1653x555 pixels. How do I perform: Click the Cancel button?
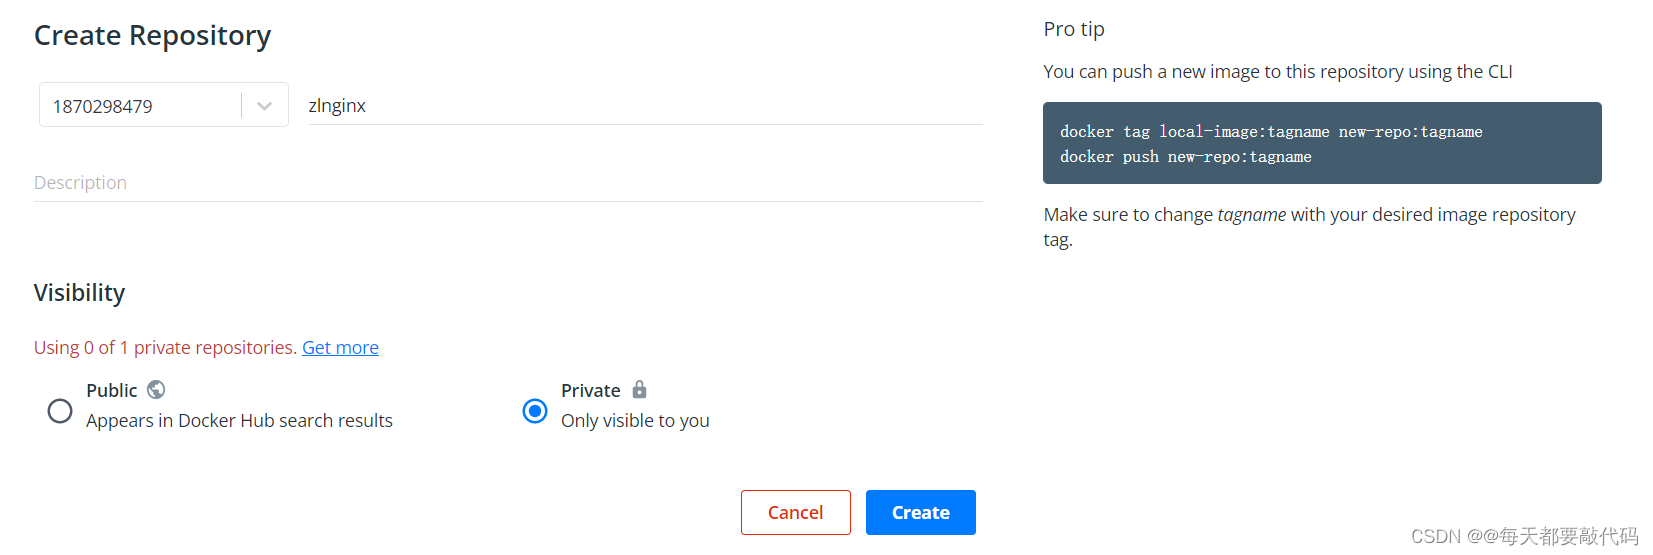click(795, 512)
